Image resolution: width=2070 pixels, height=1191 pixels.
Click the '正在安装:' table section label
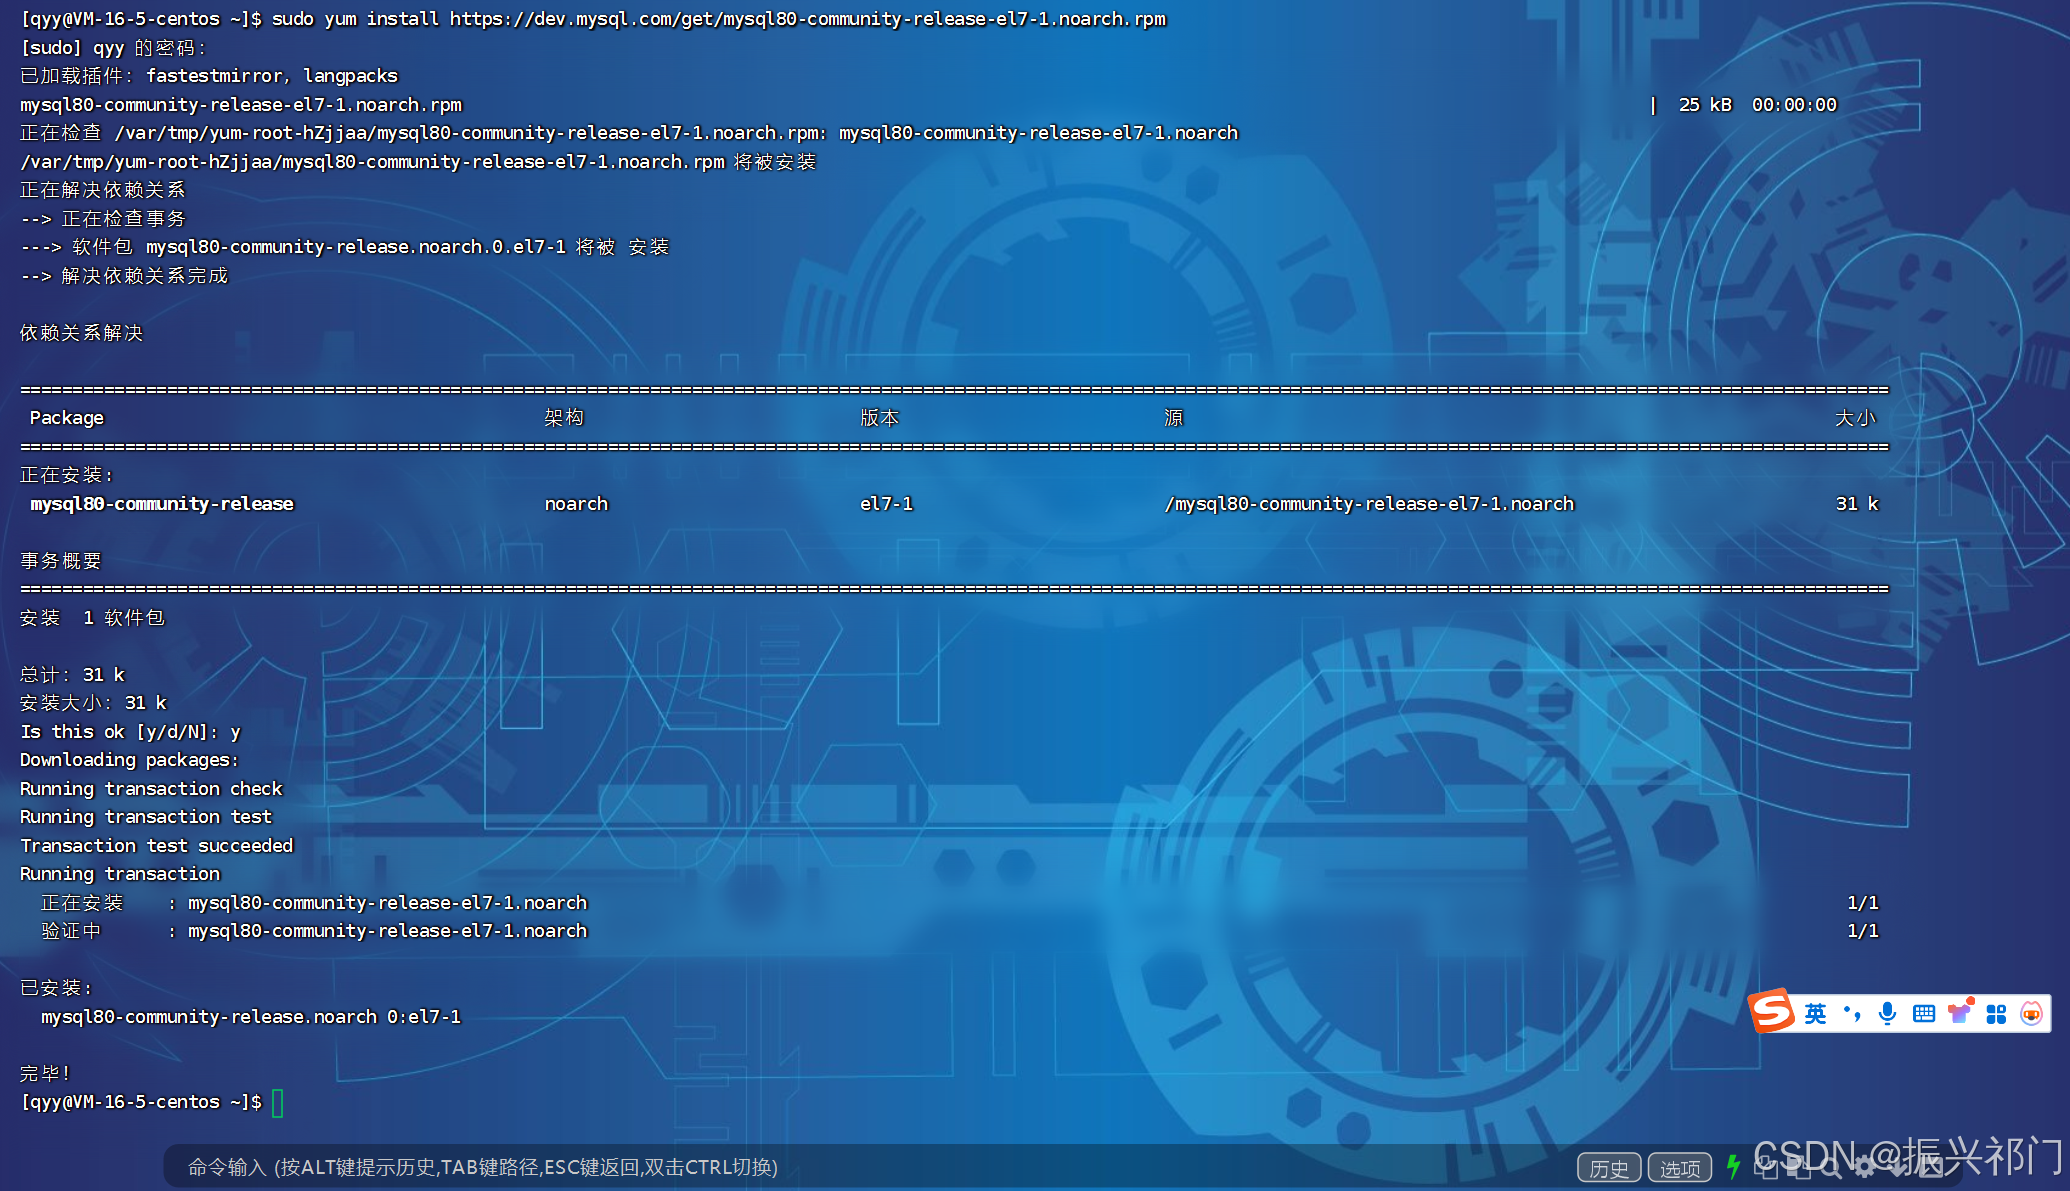(66, 475)
